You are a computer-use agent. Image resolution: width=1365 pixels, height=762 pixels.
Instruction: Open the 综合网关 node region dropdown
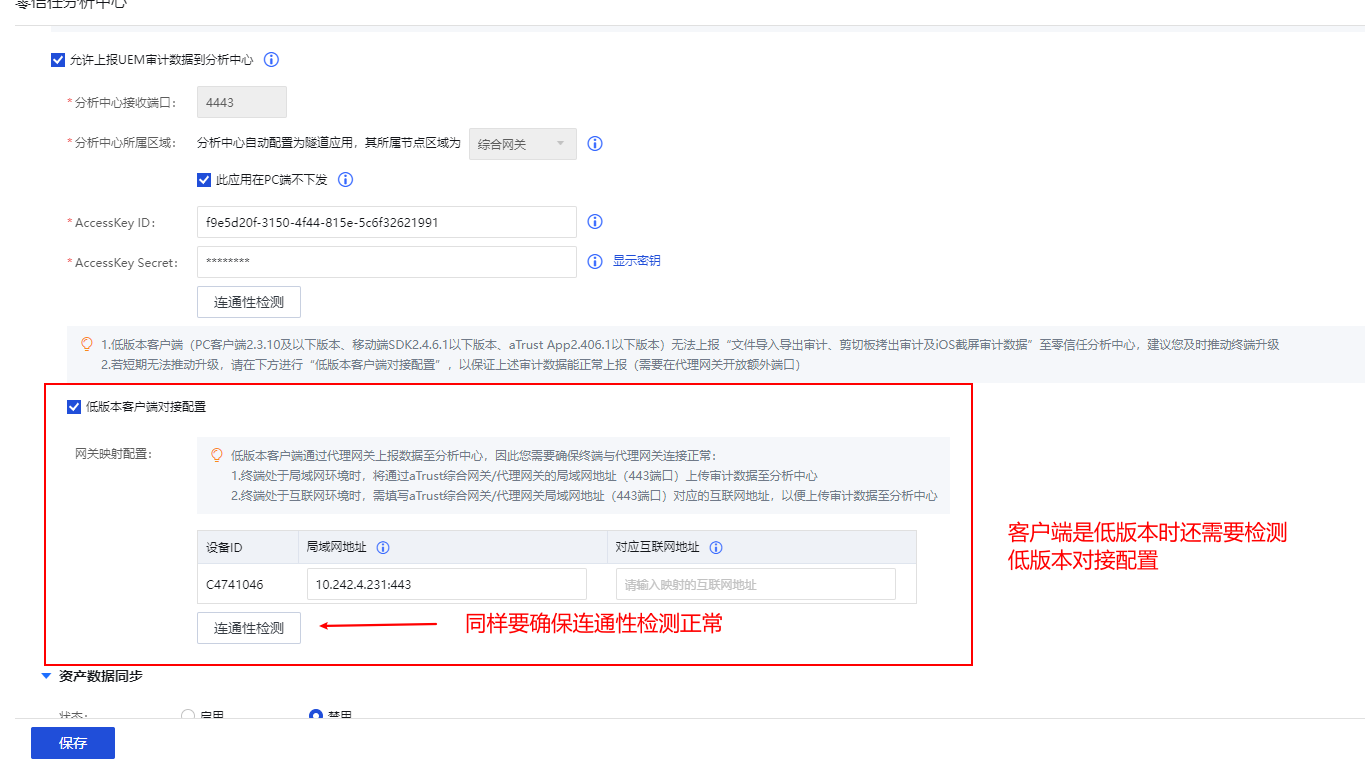point(522,144)
